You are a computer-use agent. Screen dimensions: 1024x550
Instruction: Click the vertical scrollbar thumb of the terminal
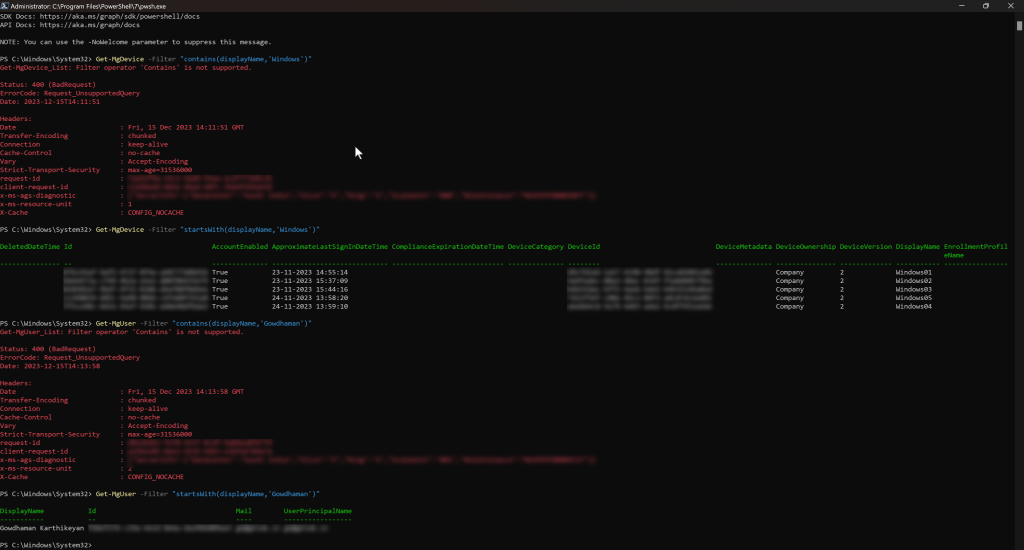click(1019, 26)
